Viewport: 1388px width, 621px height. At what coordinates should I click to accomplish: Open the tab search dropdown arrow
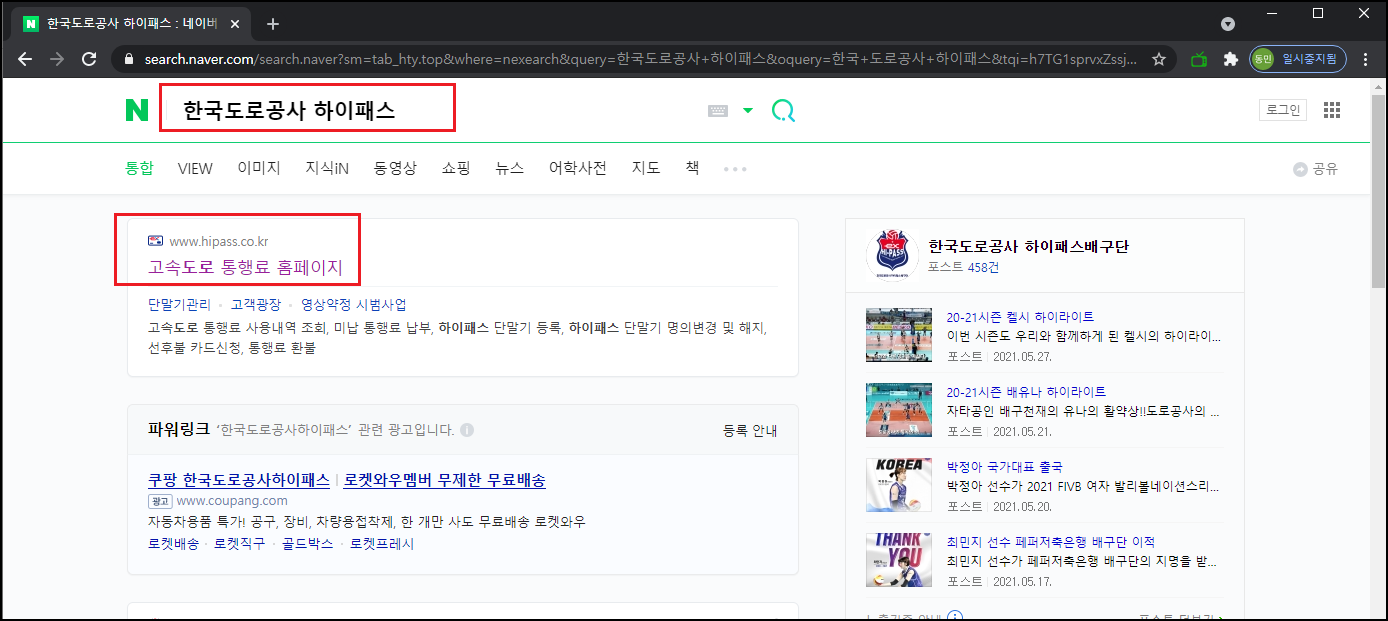(1228, 23)
